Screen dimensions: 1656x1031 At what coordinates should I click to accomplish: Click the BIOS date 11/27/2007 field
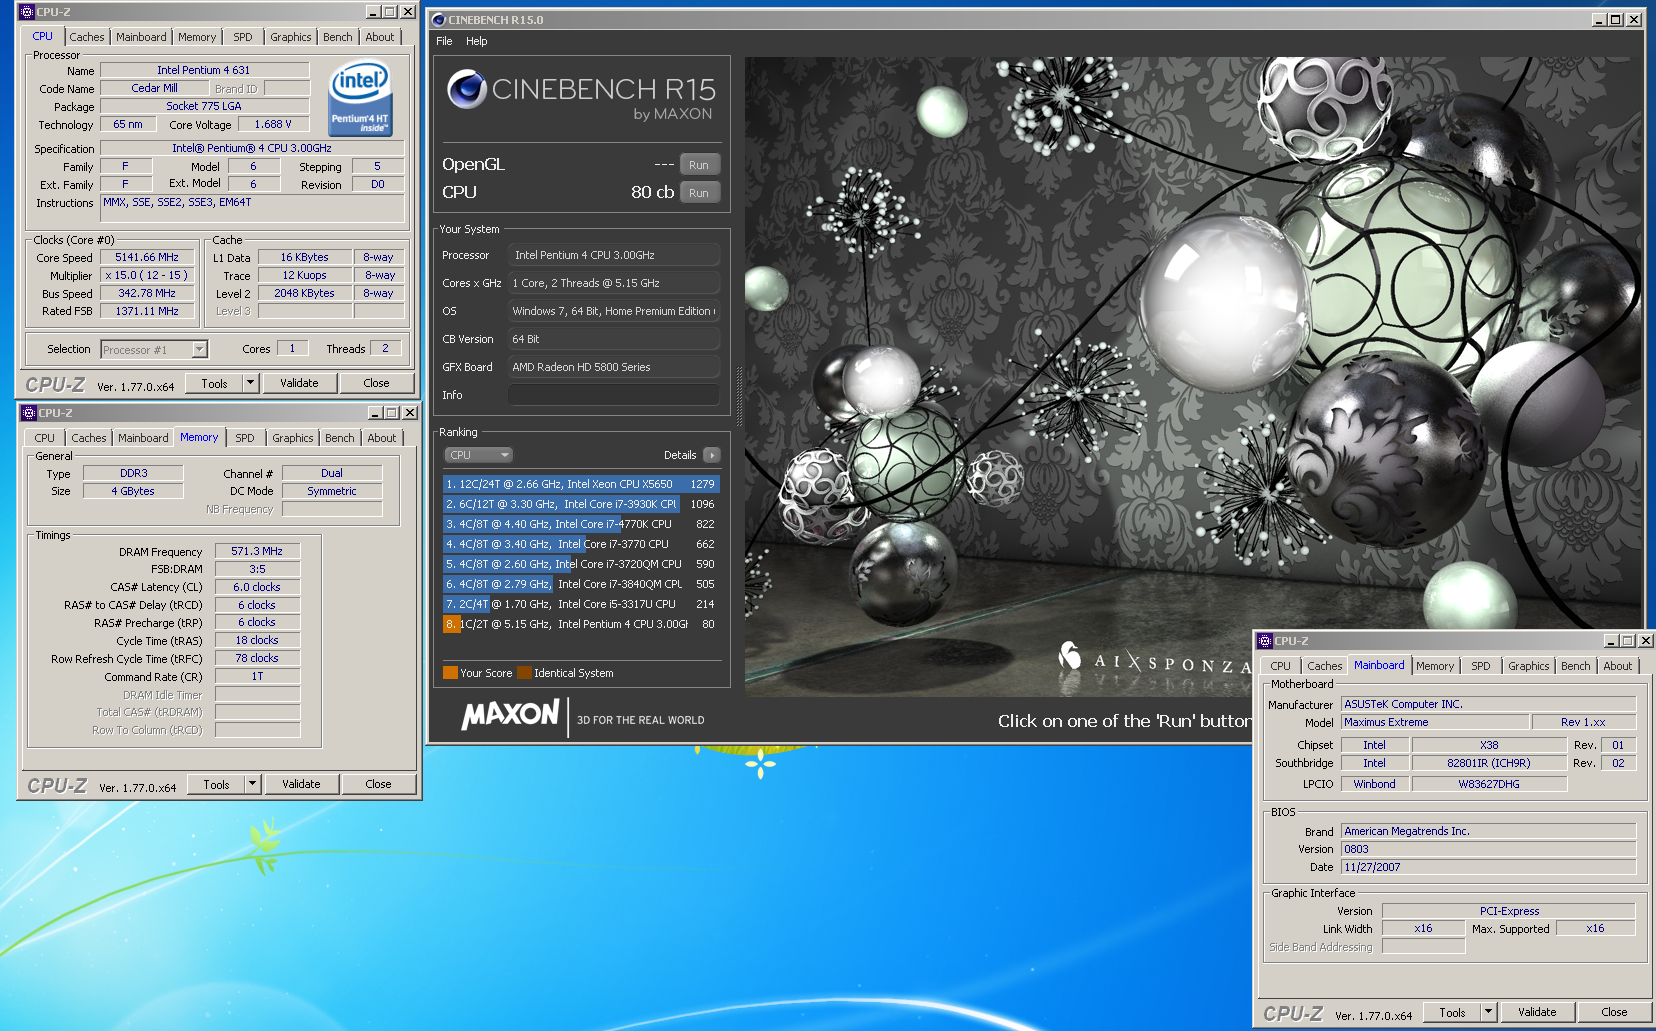point(1488,867)
